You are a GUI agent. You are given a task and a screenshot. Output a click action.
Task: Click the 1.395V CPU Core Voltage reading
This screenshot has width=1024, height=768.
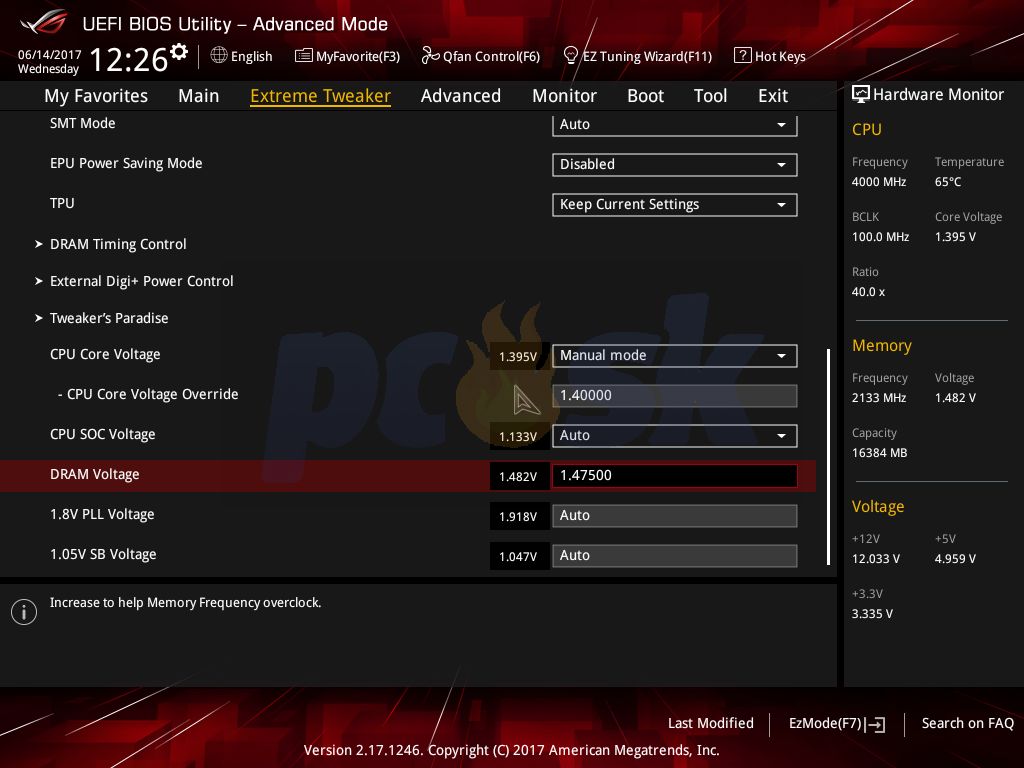click(518, 357)
